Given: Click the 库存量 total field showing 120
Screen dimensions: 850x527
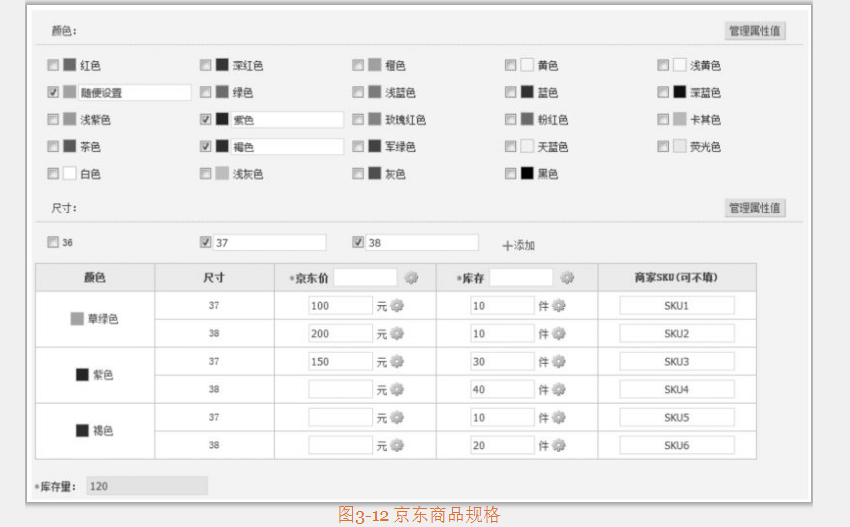Looking at the screenshot, I should pyautogui.click(x=146, y=486).
